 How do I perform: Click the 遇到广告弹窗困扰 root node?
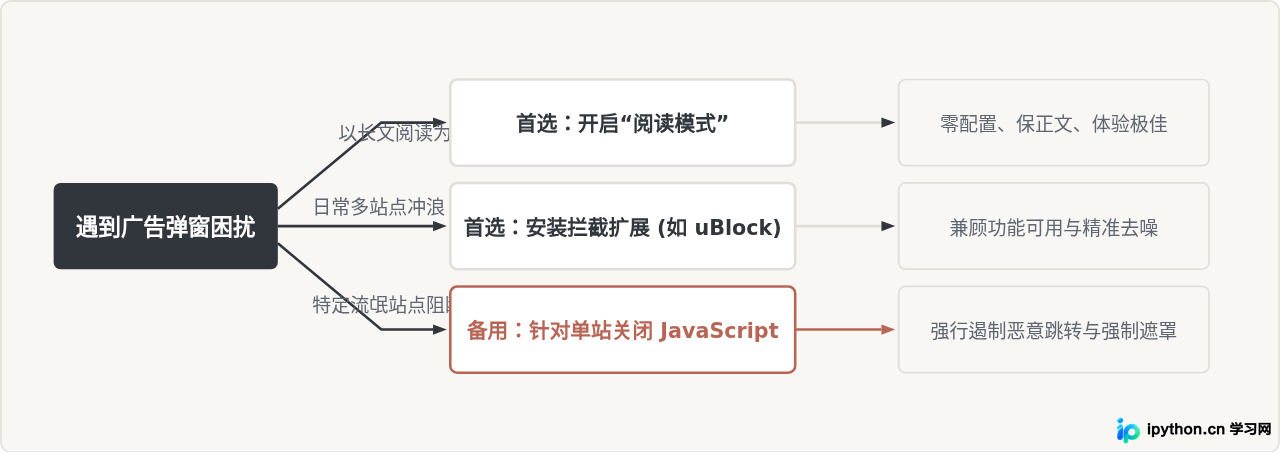tap(165, 226)
